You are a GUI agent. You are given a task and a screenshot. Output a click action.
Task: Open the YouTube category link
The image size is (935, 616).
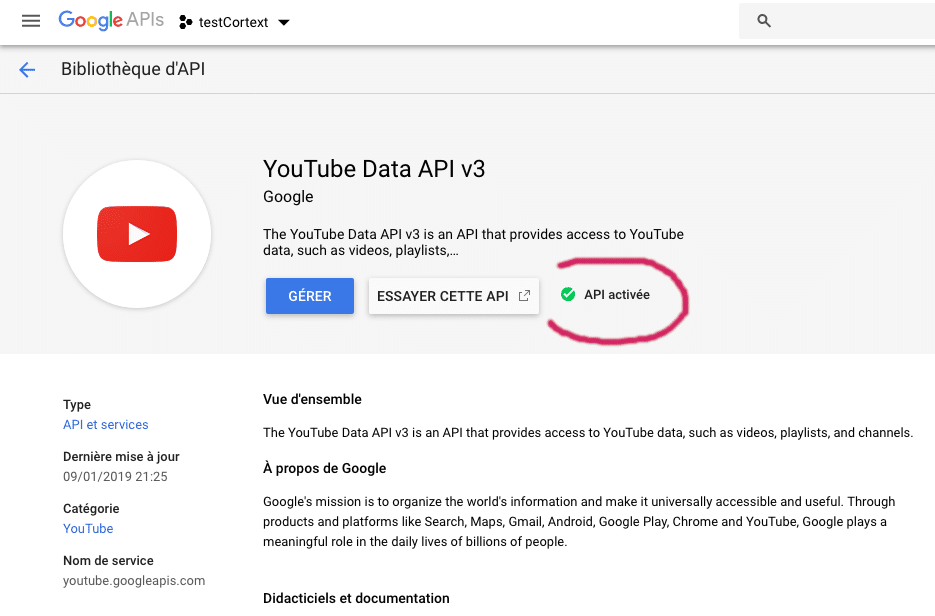click(88, 528)
